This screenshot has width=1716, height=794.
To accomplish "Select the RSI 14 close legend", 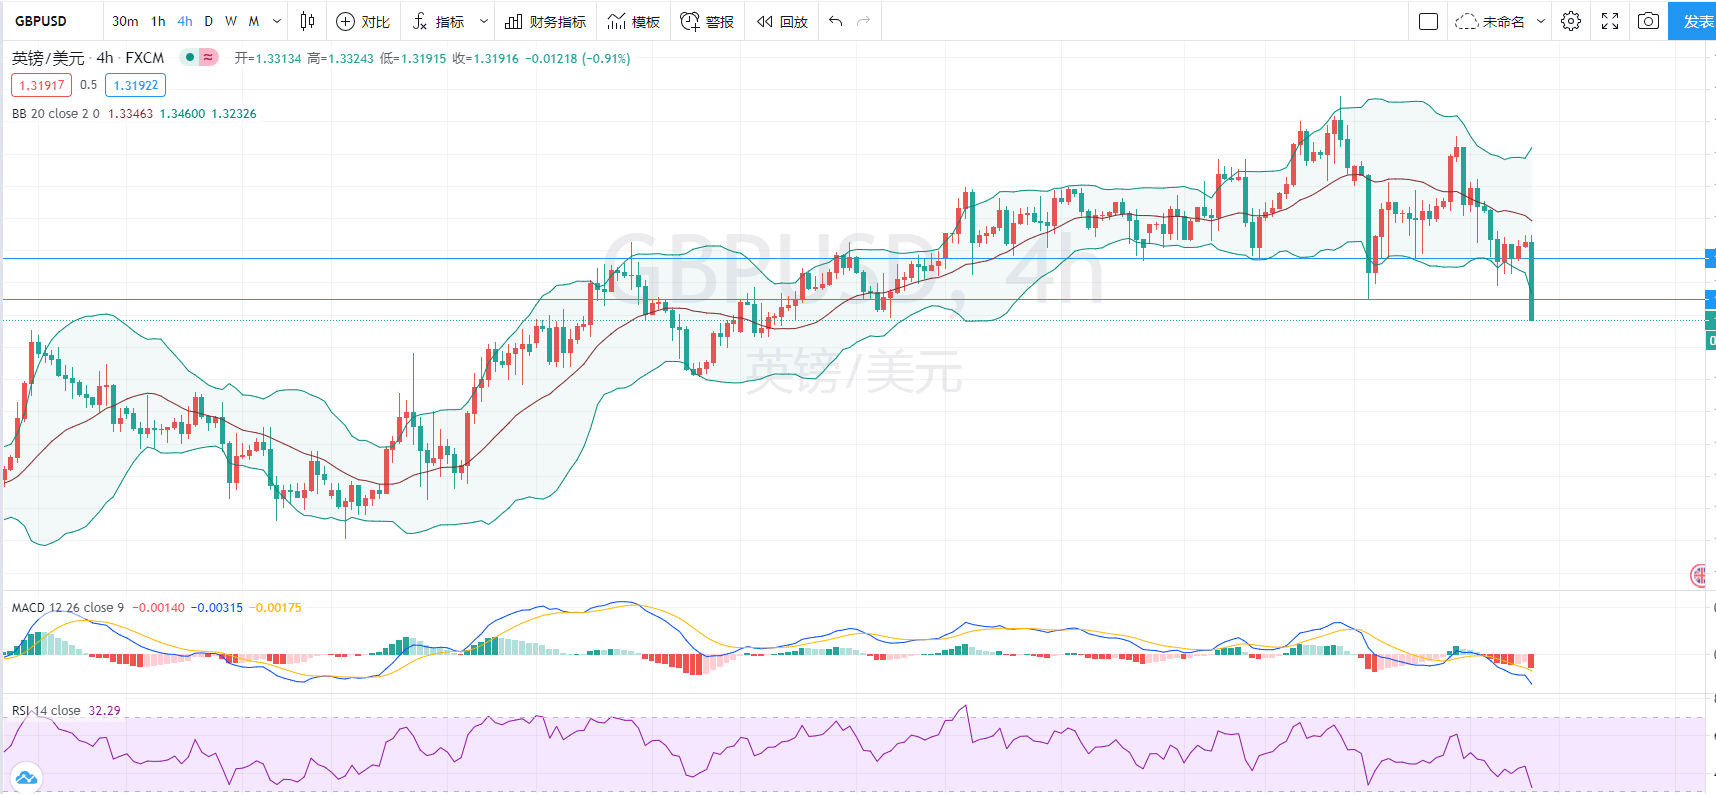I will [46, 710].
